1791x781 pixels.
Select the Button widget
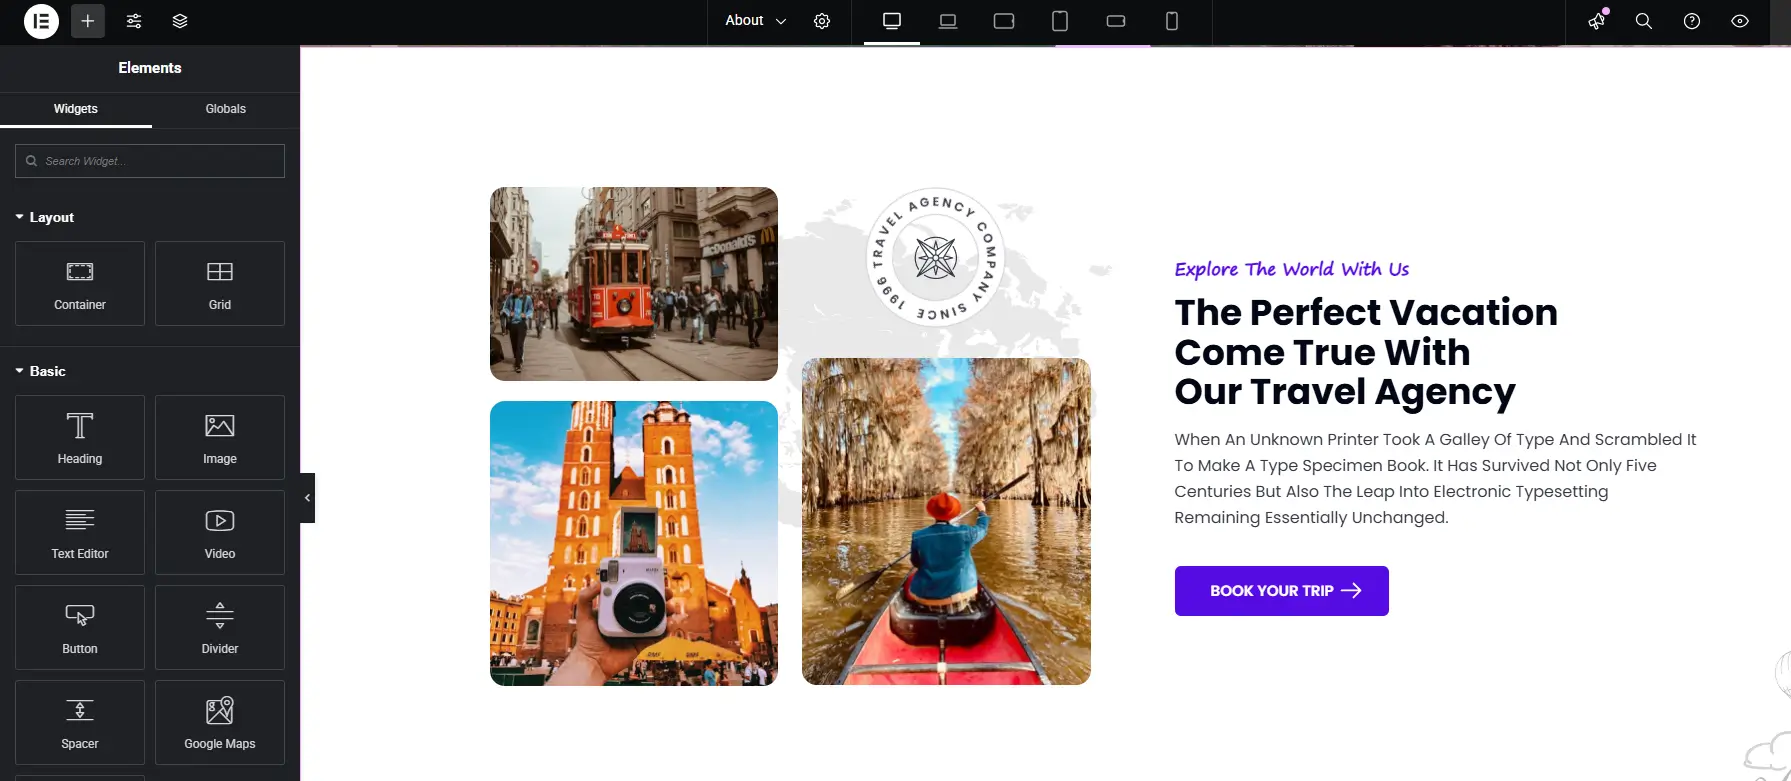[x=80, y=627]
